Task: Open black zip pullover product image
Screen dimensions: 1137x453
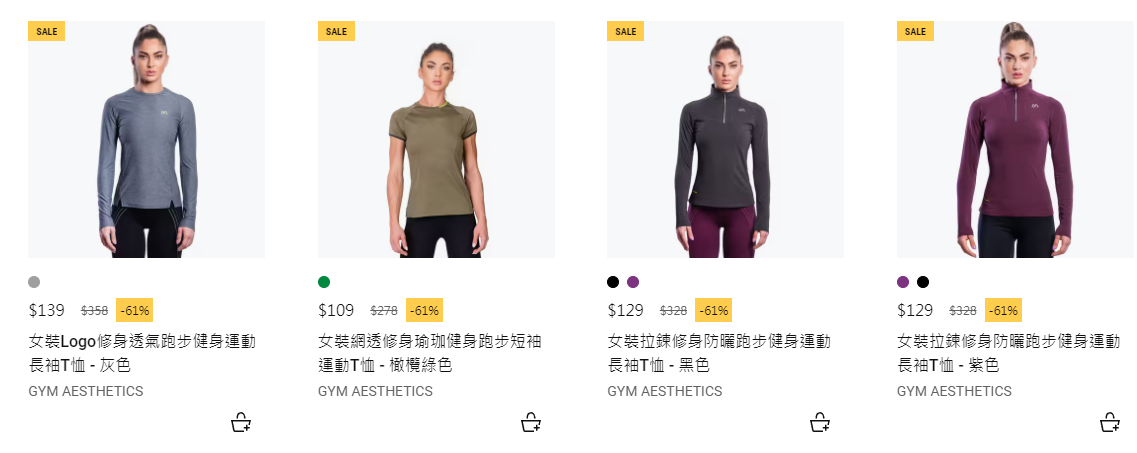Action: tap(726, 139)
